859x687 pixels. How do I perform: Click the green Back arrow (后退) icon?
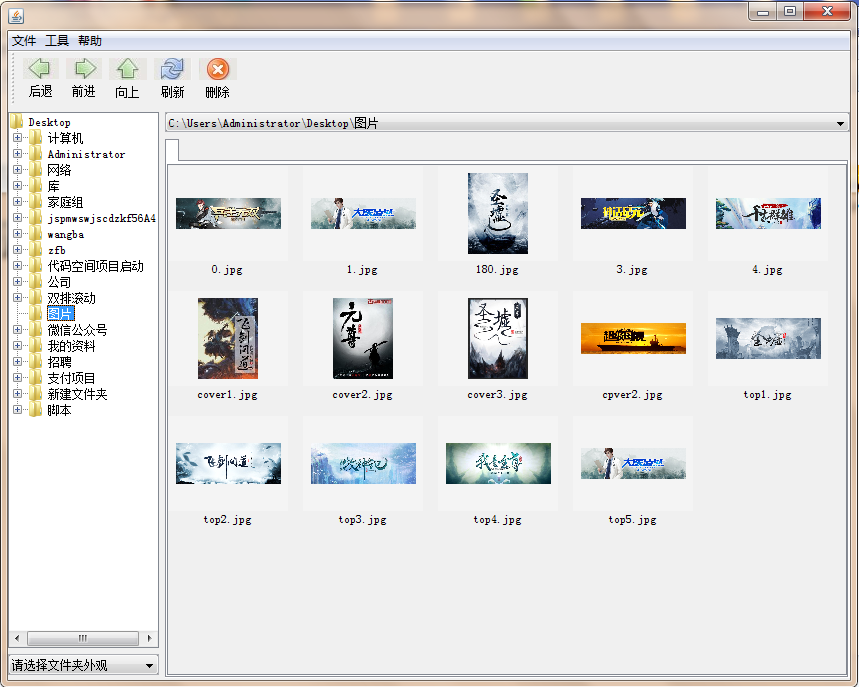(x=39, y=69)
